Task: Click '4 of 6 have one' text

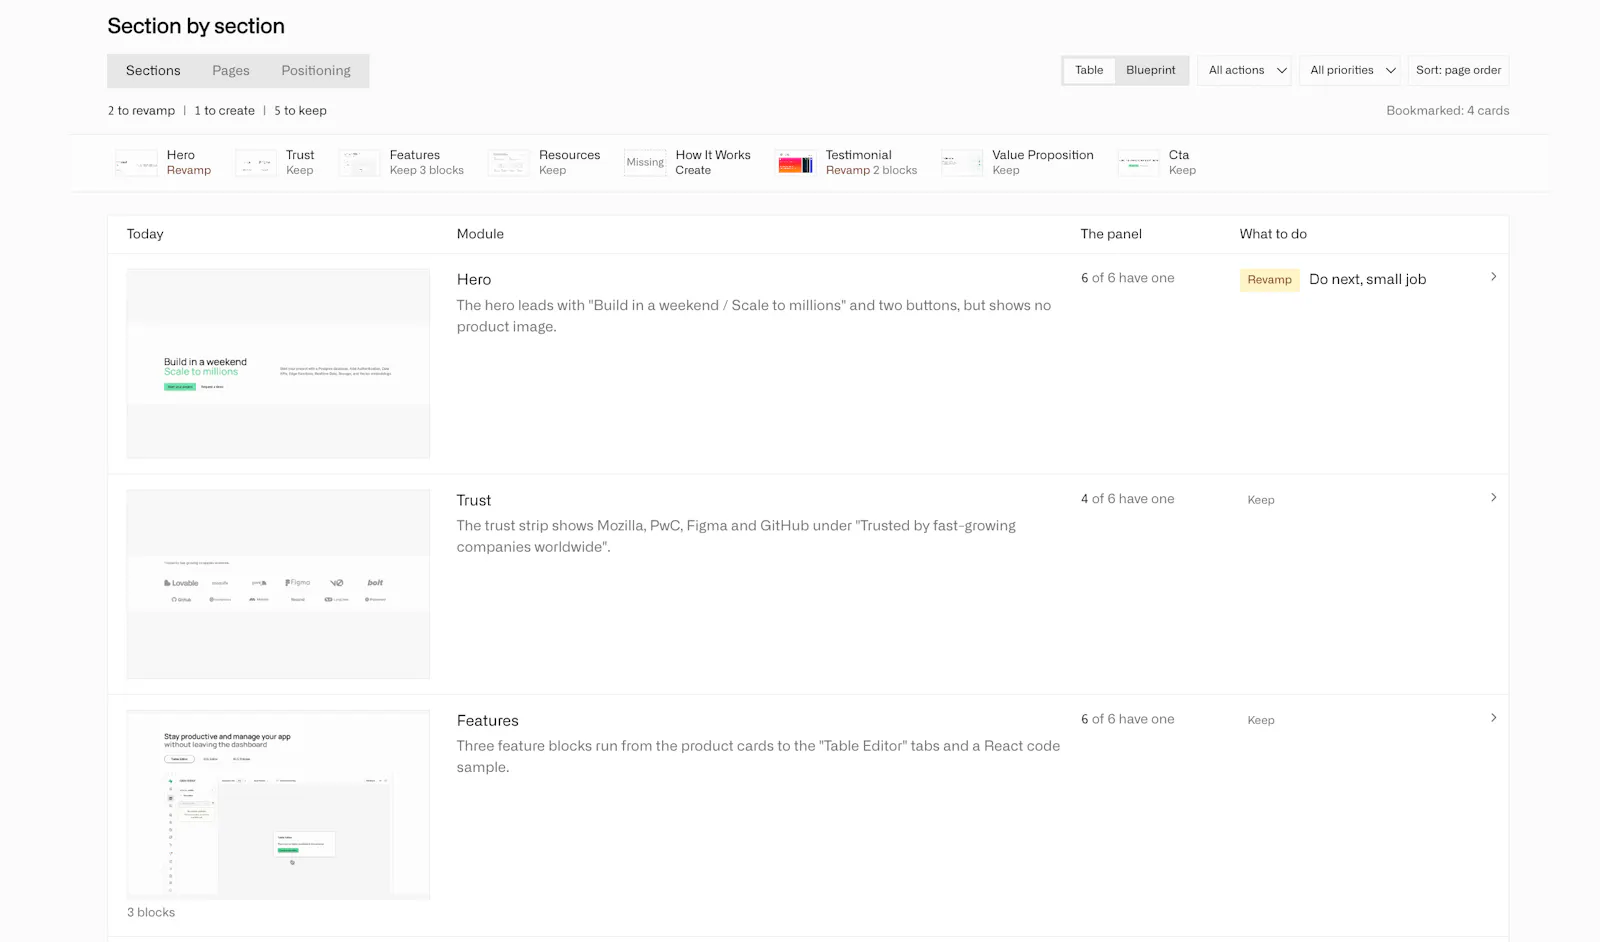Action: (x=1127, y=499)
